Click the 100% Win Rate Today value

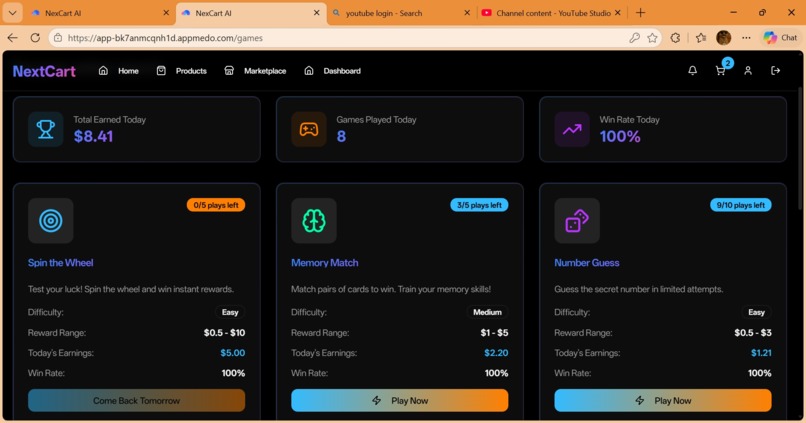[x=620, y=136]
